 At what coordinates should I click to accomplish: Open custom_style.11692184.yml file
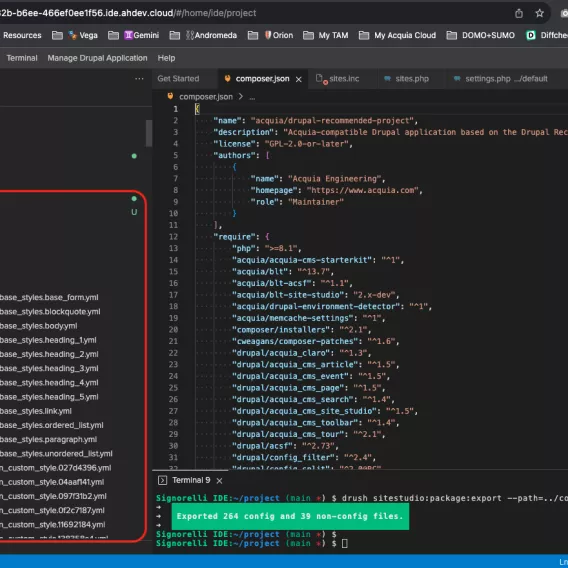53,525
